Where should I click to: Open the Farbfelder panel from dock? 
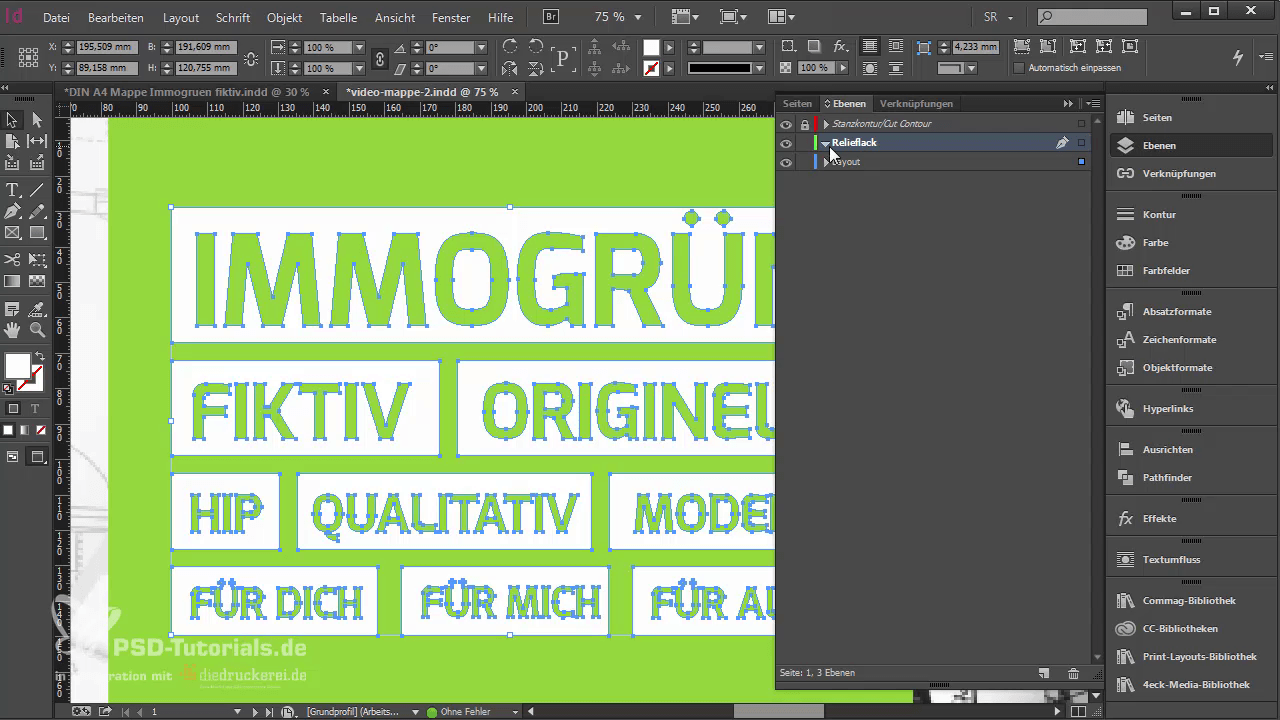click(x=1165, y=270)
